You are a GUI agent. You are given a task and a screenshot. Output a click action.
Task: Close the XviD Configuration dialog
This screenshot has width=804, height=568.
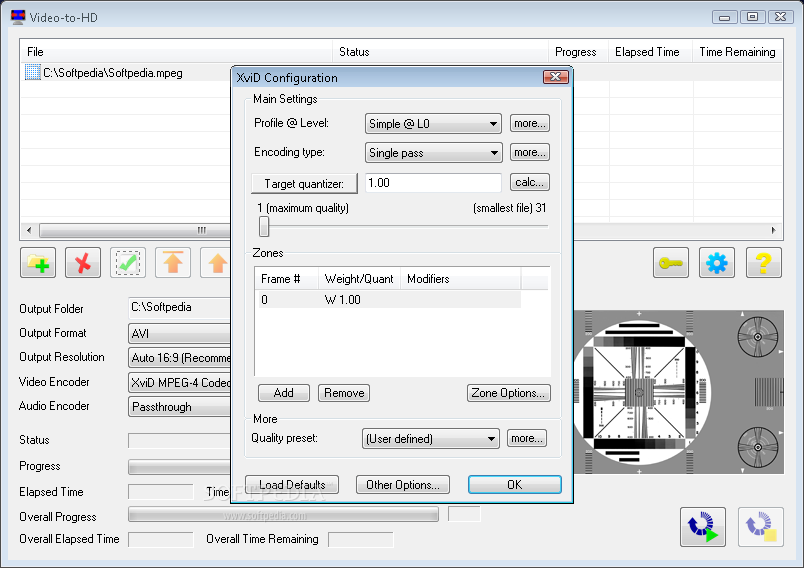556,77
